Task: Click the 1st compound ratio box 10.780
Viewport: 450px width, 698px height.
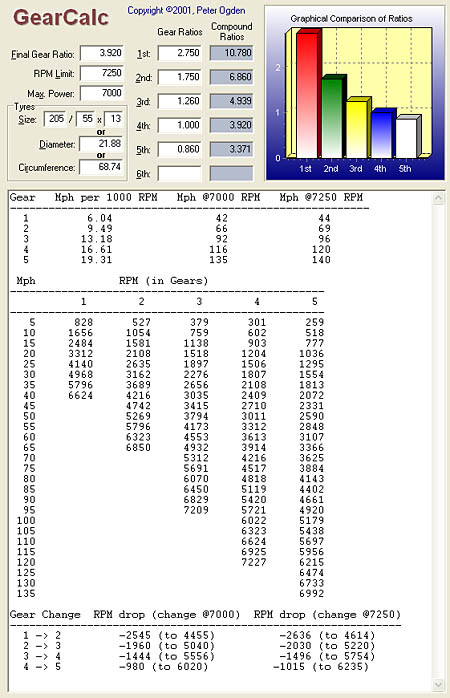Action: pyautogui.click(x=231, y=53)
